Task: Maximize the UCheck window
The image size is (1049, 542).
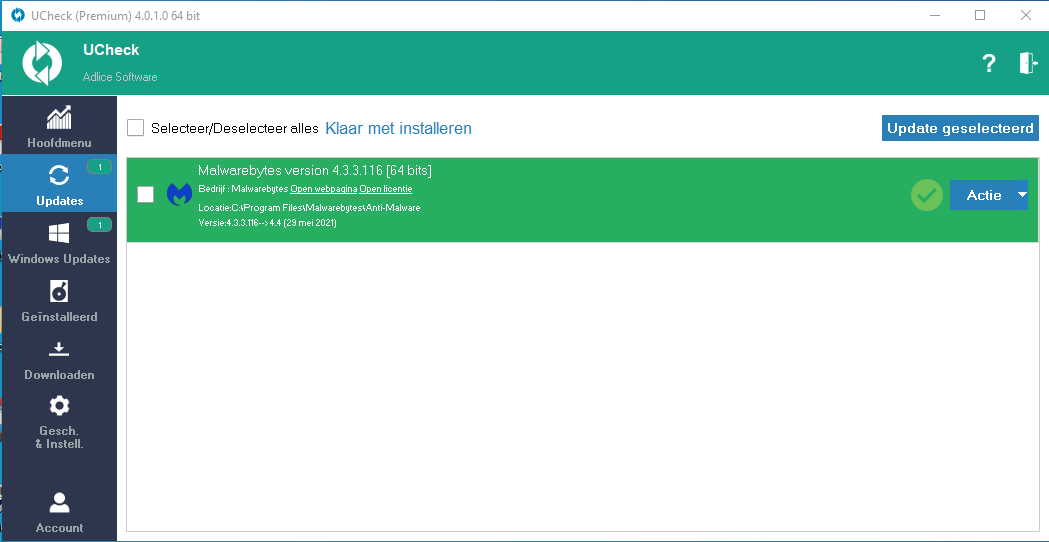Action: pos(980,15)
